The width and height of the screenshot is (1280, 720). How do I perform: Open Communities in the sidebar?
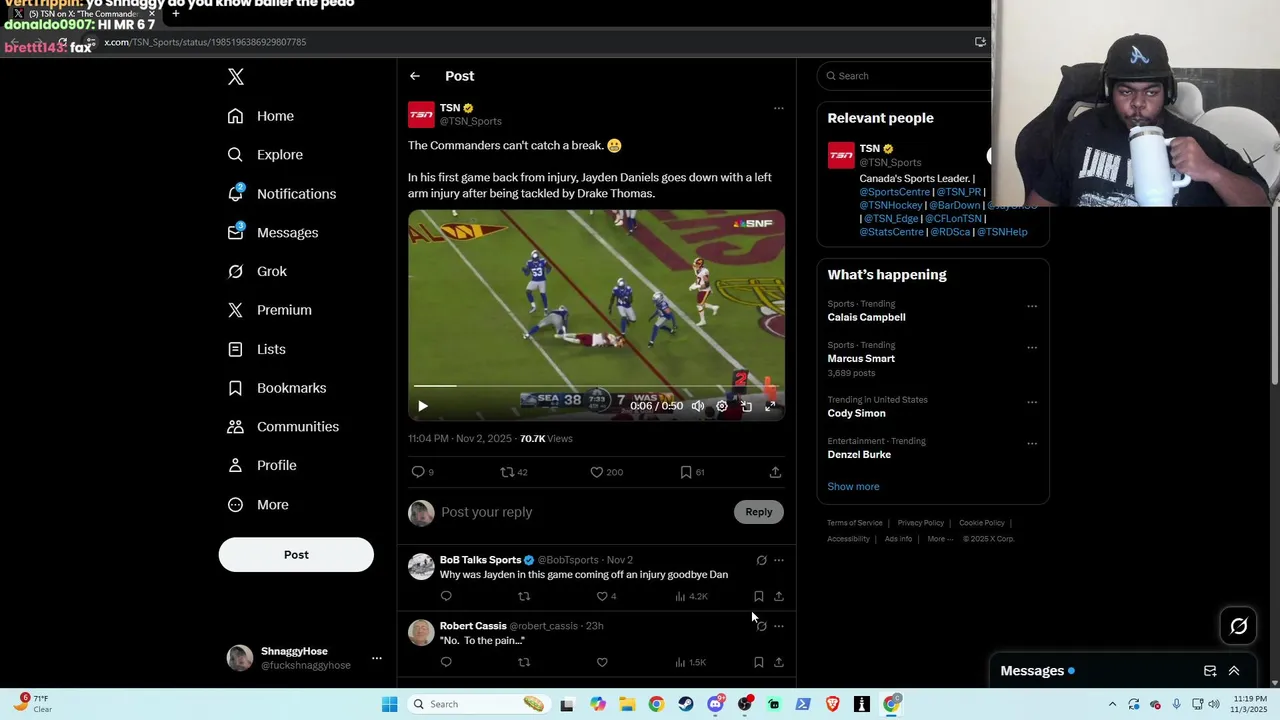point(283,427)
